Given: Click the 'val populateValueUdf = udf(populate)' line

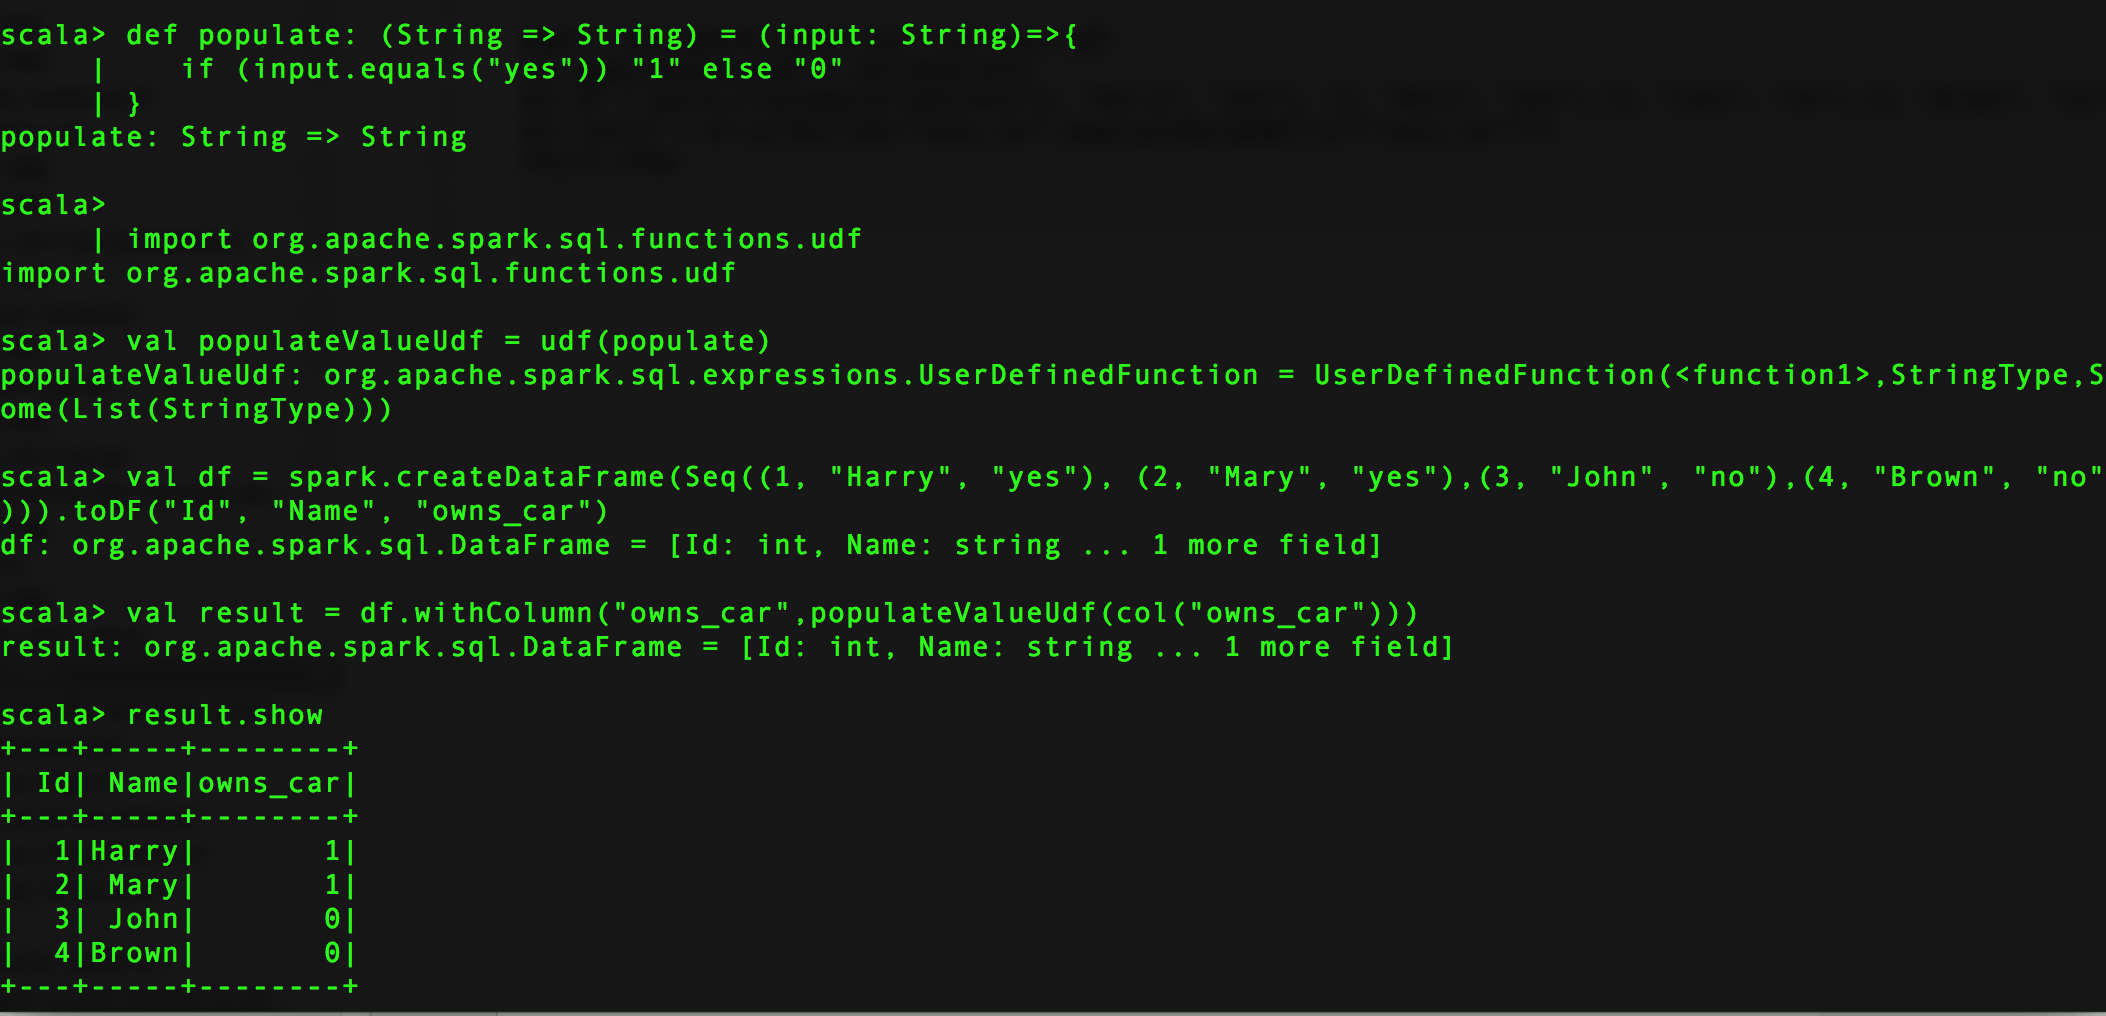Looking at the screenshot, I should [x=386, y=341].
